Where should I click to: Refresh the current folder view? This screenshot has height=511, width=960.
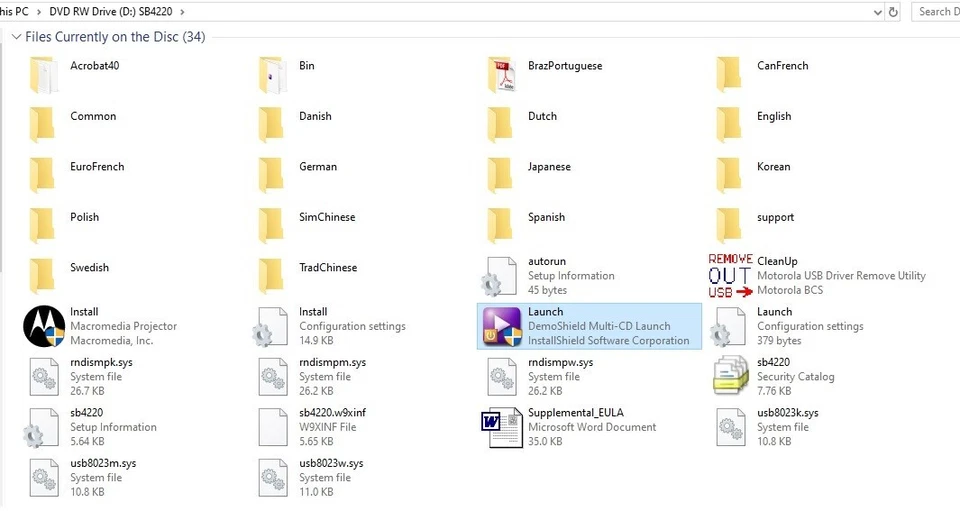click(893, 12)
